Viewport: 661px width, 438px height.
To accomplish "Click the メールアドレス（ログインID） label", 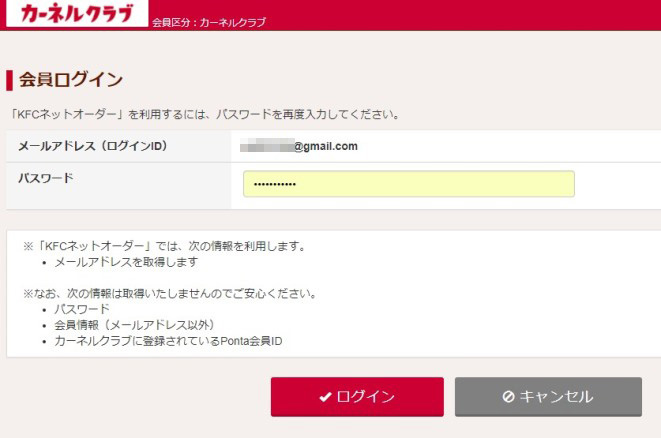I will tap(93, 146).
